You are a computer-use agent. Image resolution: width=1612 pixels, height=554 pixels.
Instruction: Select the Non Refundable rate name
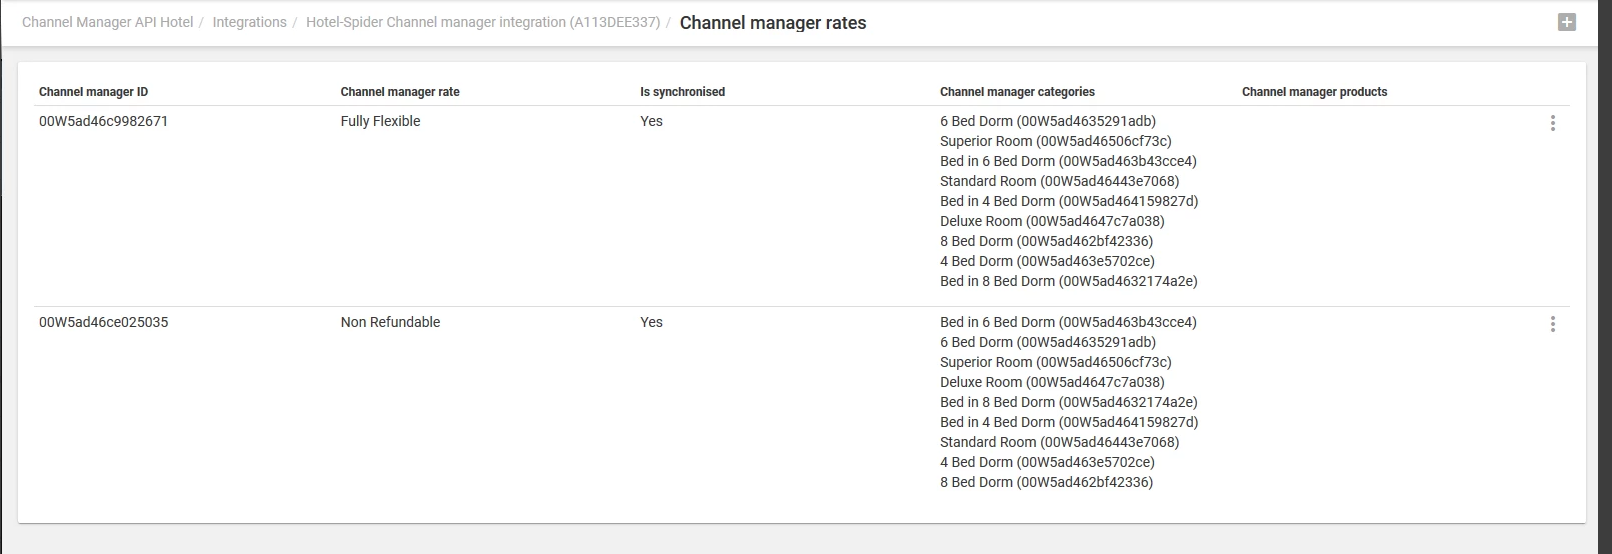[x=390, y=322]
